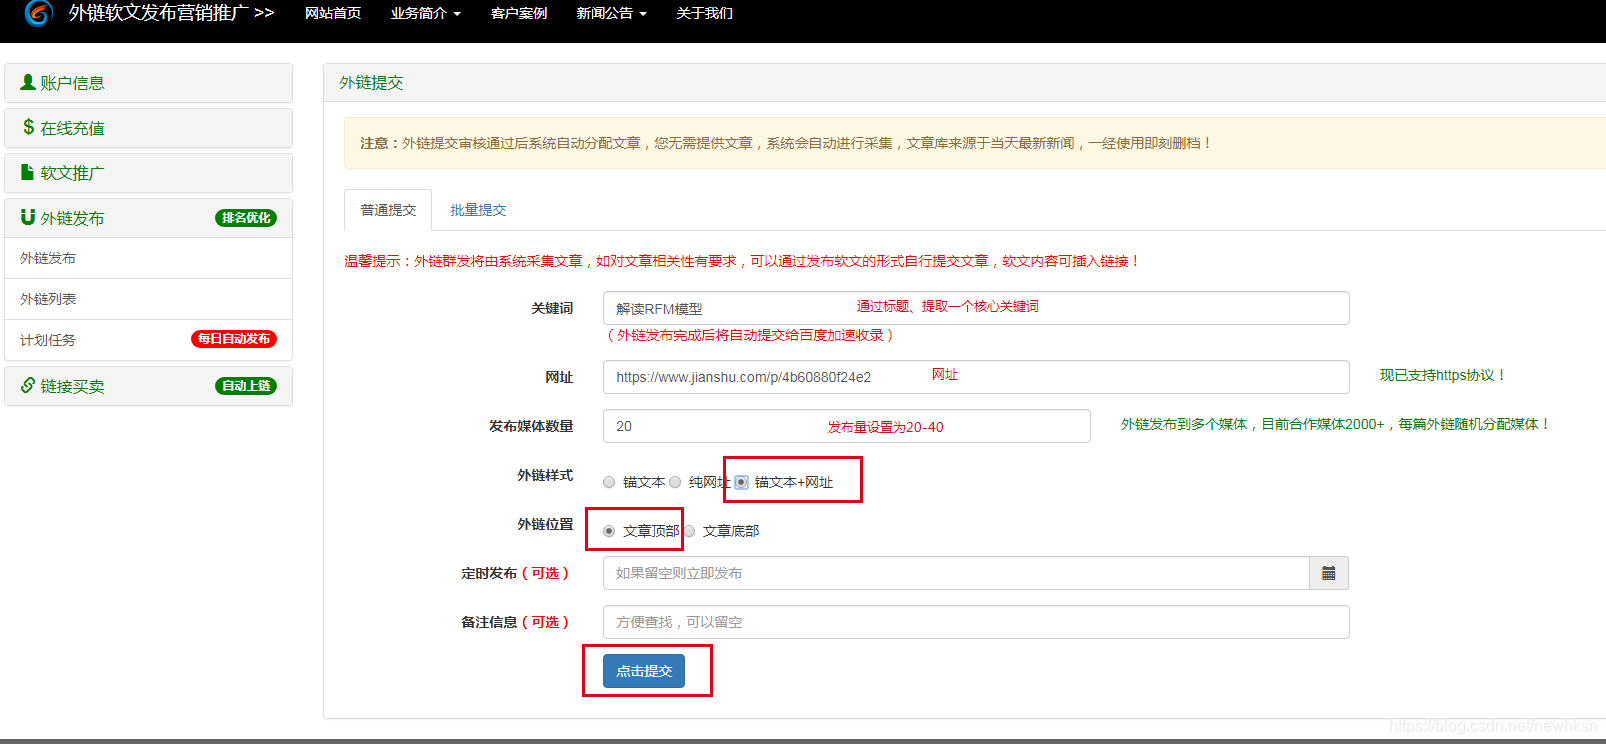Expand the 业务简介 dropdown menu

pos(426,13)
